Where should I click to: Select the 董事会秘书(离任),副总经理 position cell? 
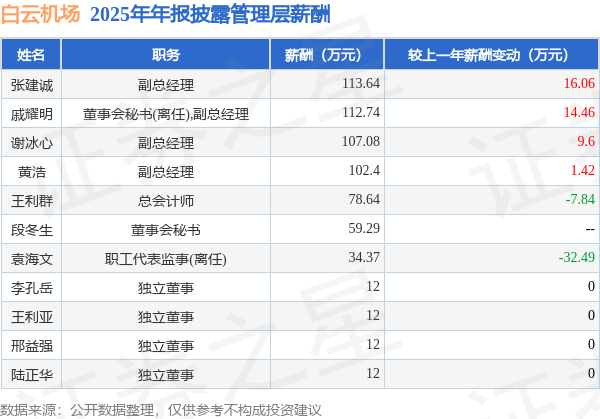pyautogui.click(x=166, y=114)
